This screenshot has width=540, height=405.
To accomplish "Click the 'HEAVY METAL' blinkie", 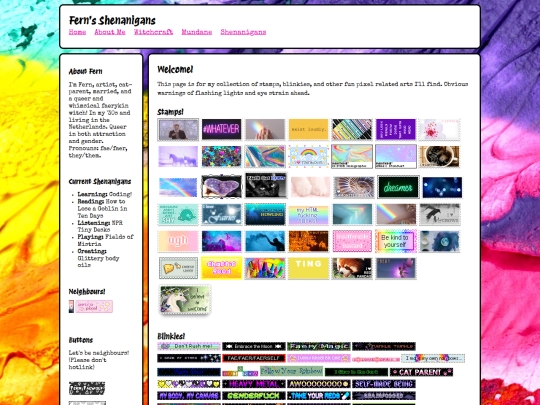I will tap(254, 384).
